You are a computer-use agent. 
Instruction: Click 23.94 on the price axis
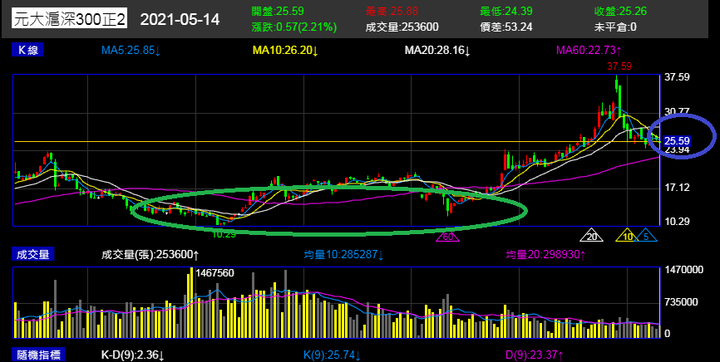click(677, 150)
